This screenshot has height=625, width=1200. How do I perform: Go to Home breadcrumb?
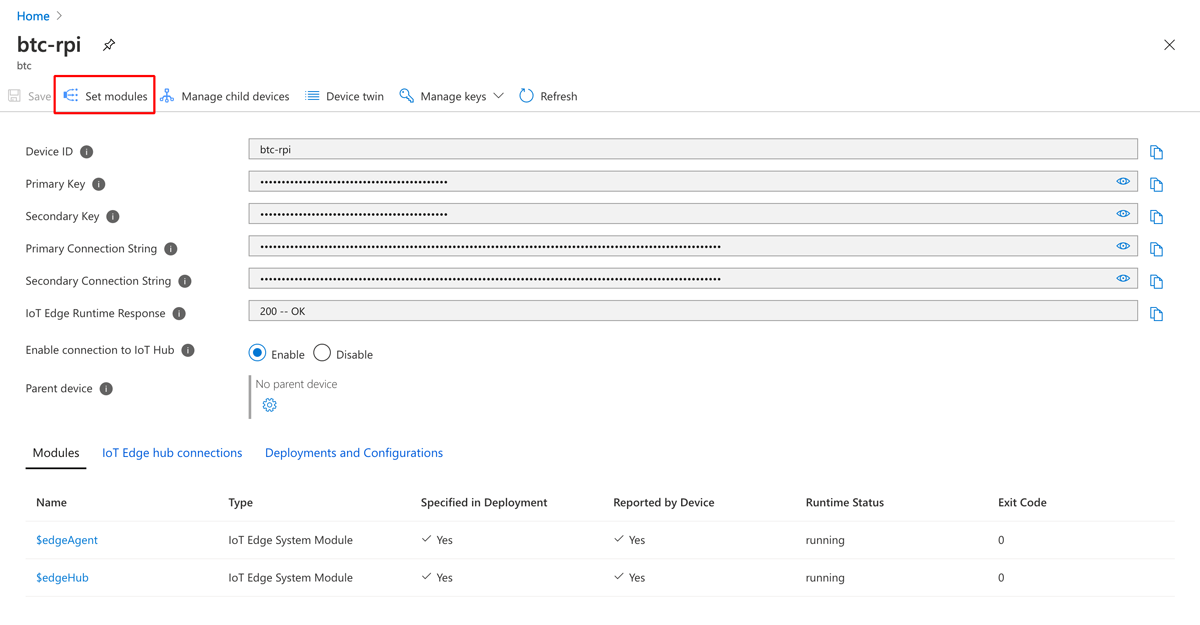33,16
